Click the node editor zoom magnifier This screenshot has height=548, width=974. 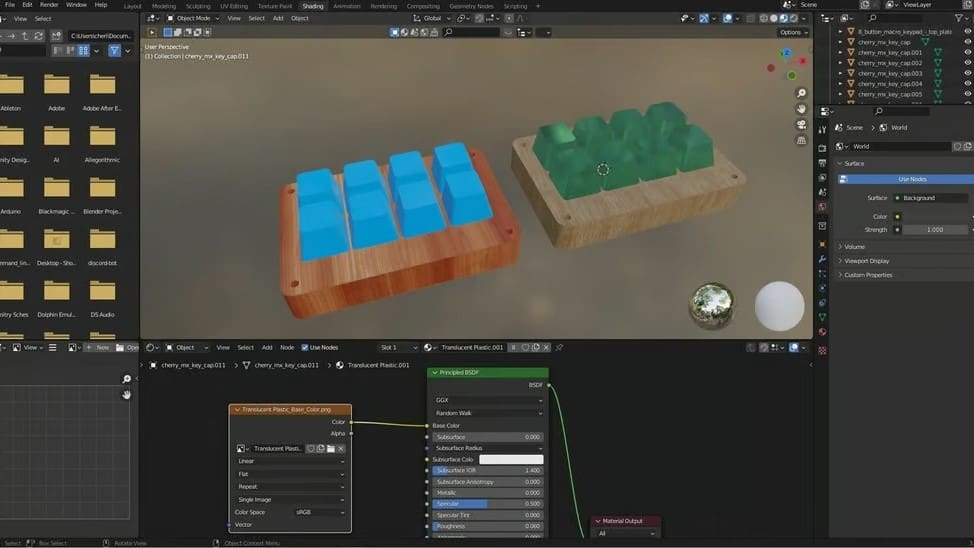pos(127,379)
